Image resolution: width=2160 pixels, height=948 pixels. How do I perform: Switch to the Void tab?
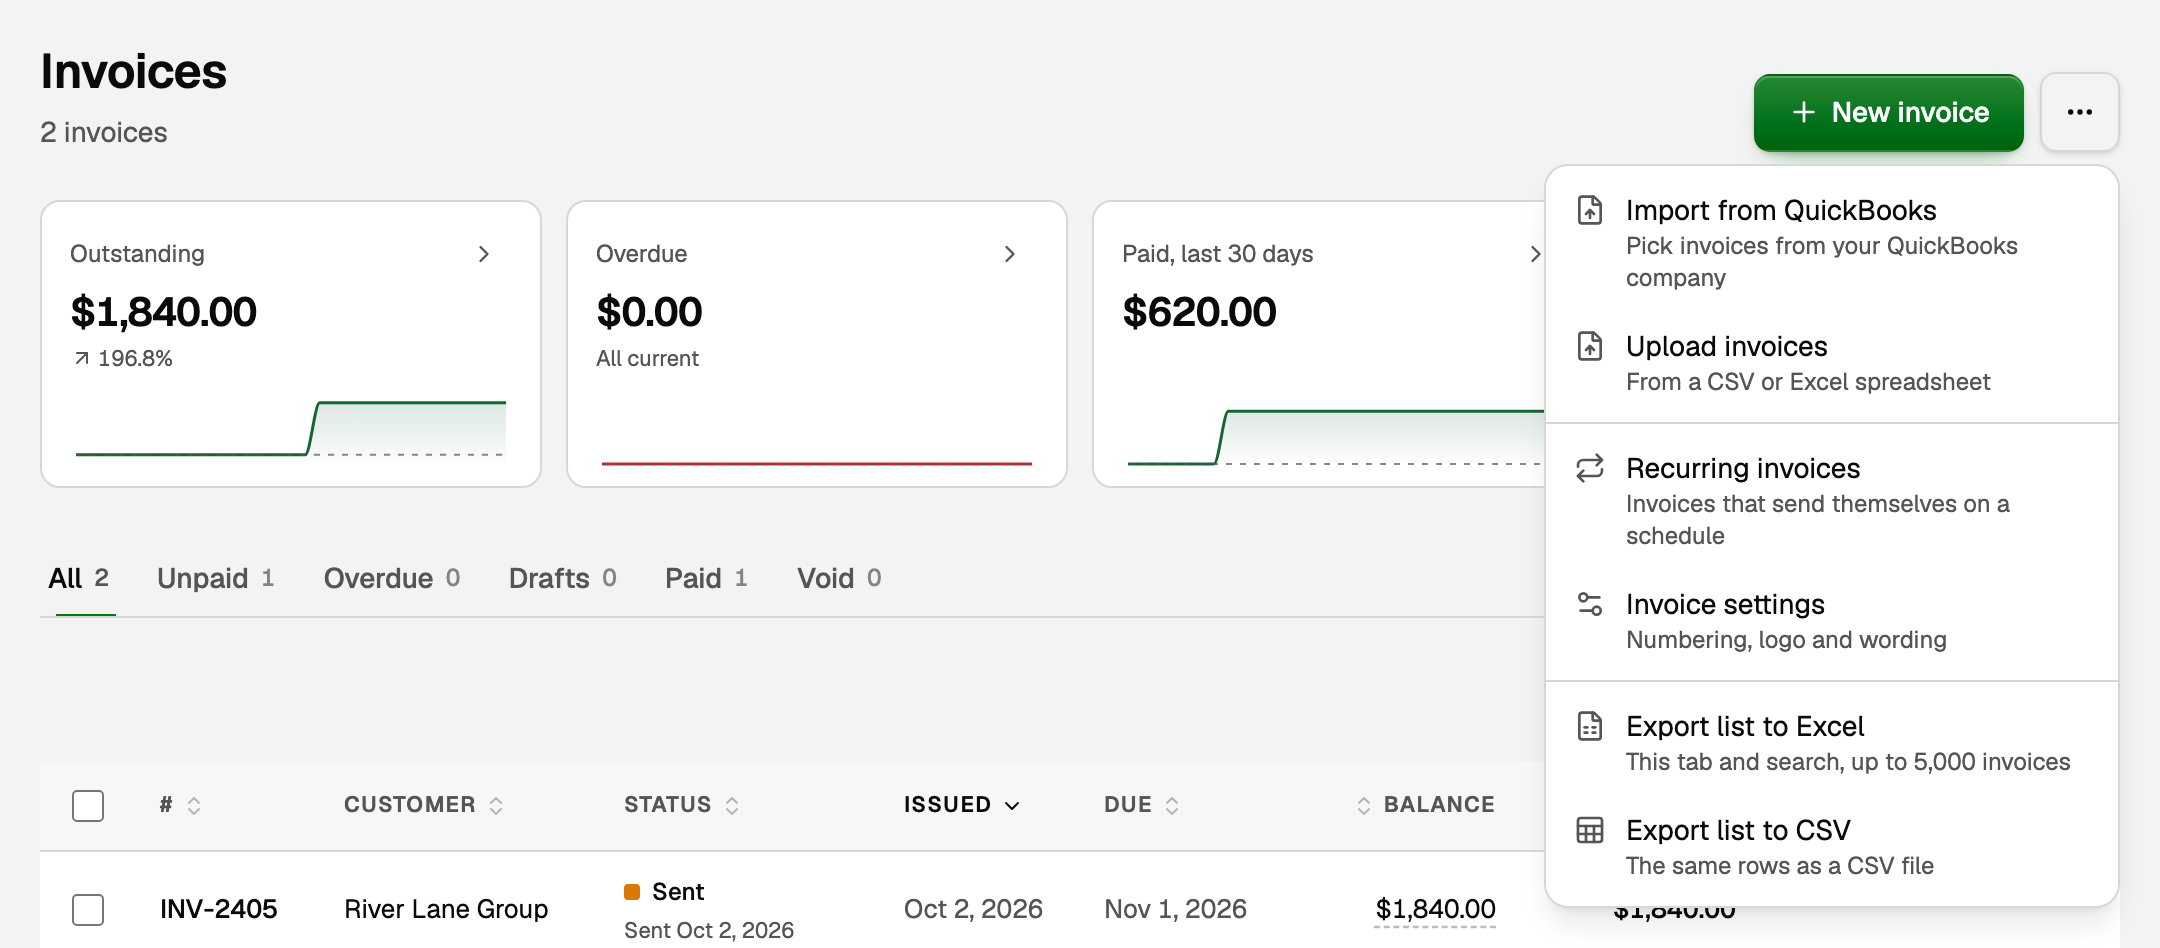coord(839,578)
